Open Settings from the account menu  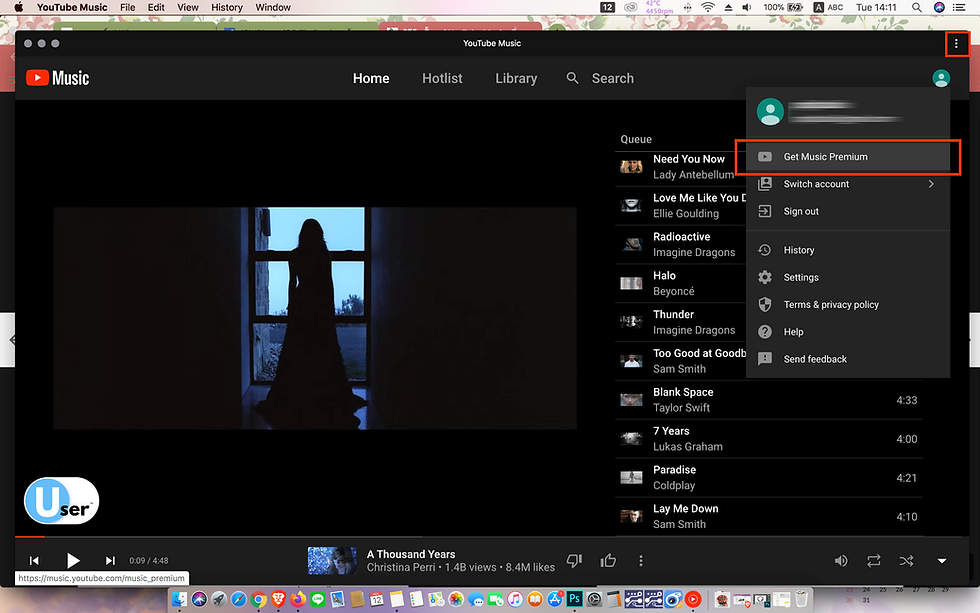(x=848, y=277)
